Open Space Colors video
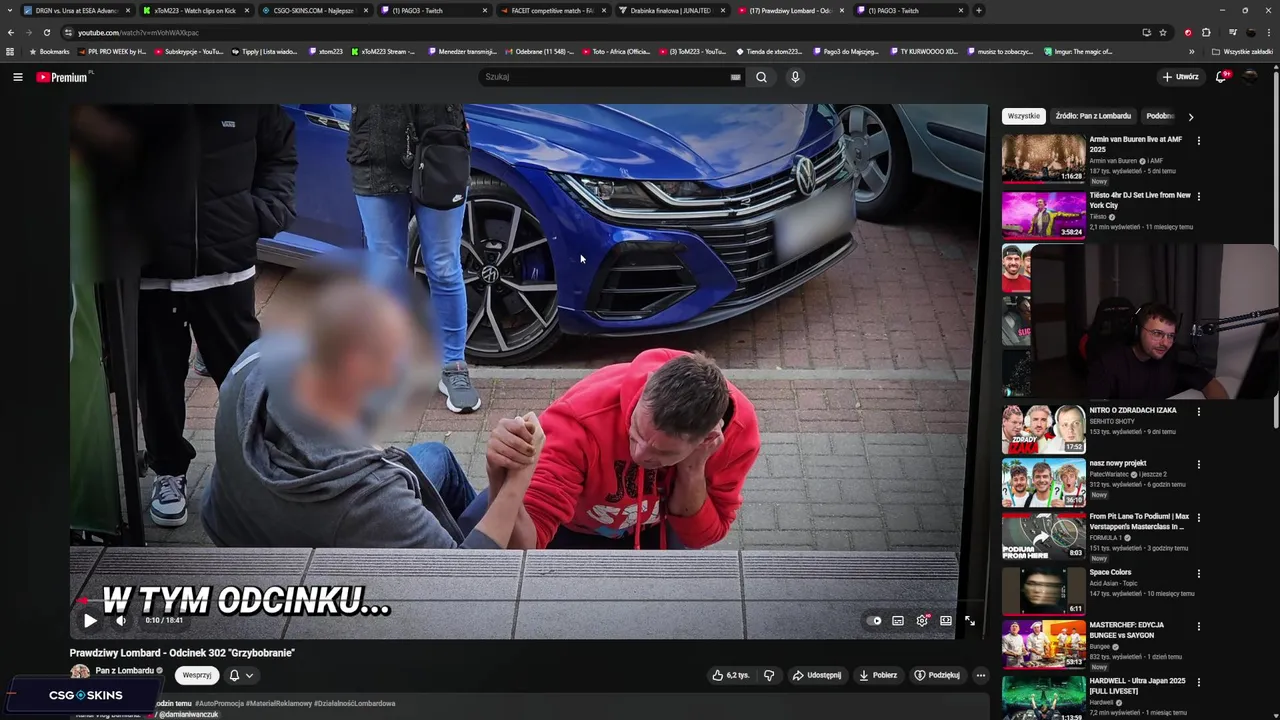 [1043, 590]
